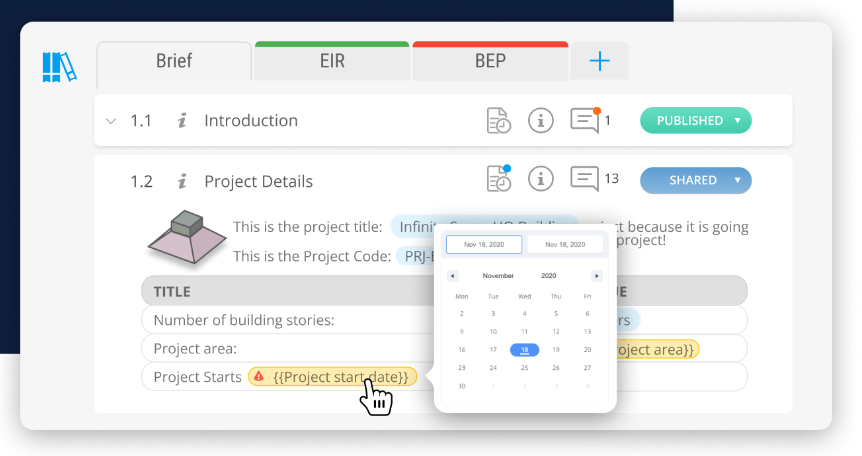Screen dimensions: 862x456
Task: Go to previous month in calendar
Action: point(452,276)
